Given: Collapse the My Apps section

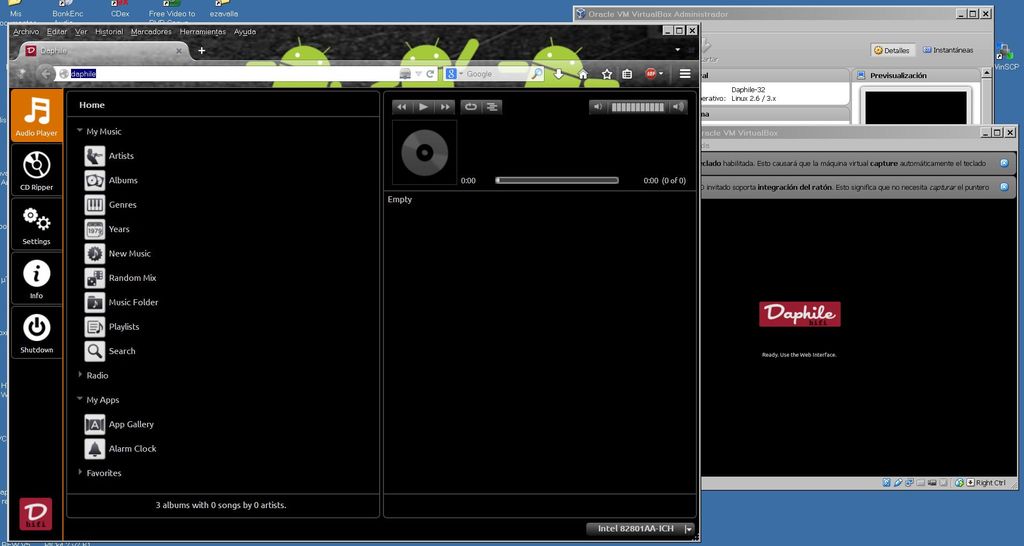Looking at the screenshot, I should coord(80,399).
